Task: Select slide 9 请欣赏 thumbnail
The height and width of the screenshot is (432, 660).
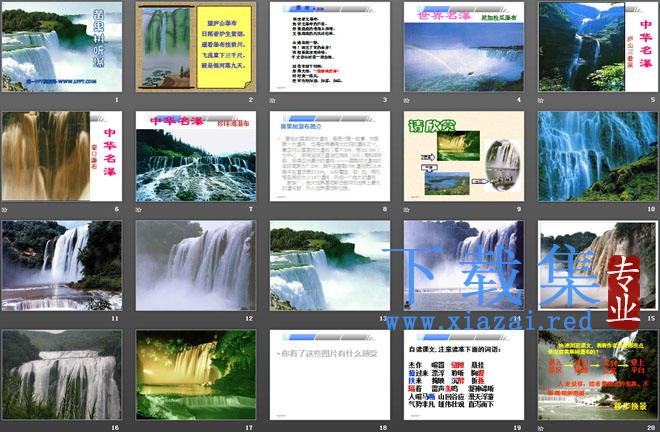Action: (464, 156)
